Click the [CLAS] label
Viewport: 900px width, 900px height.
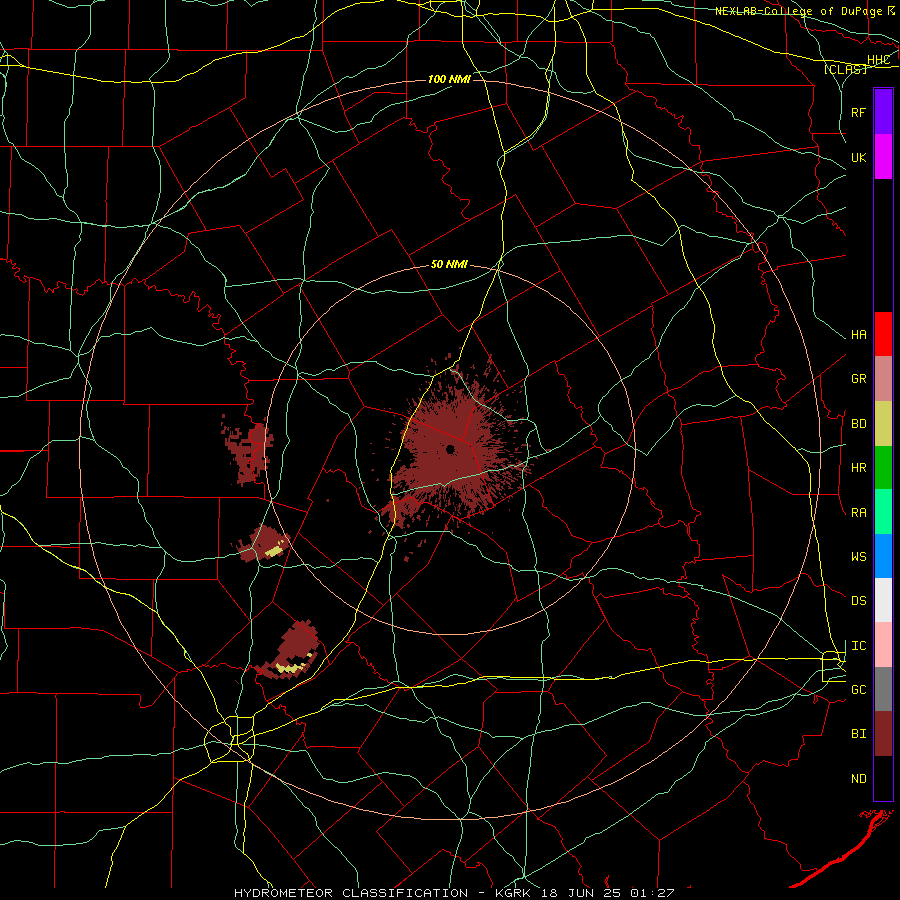click(845, 69)
